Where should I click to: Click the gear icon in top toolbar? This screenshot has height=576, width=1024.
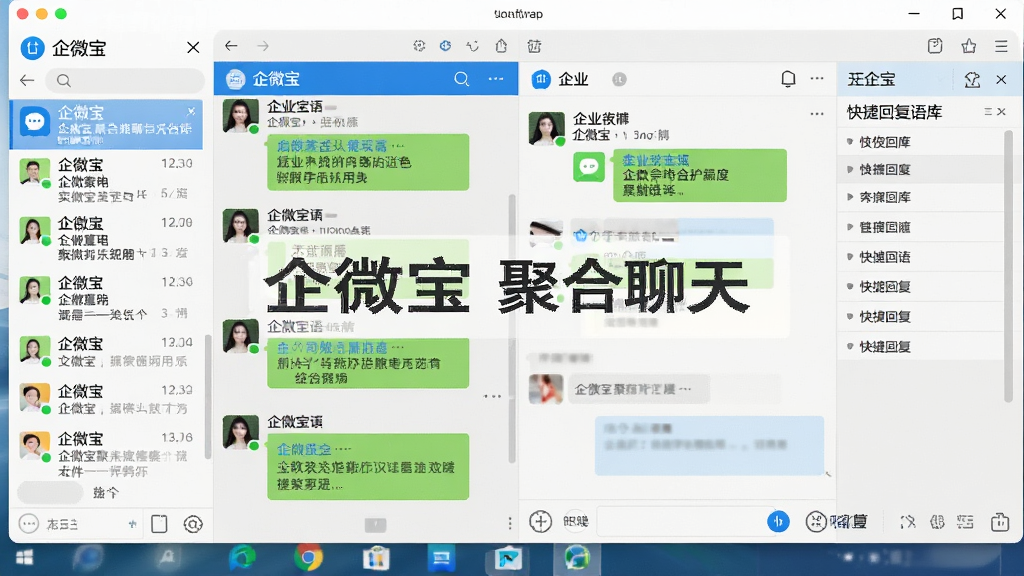(x=419, y=46)
